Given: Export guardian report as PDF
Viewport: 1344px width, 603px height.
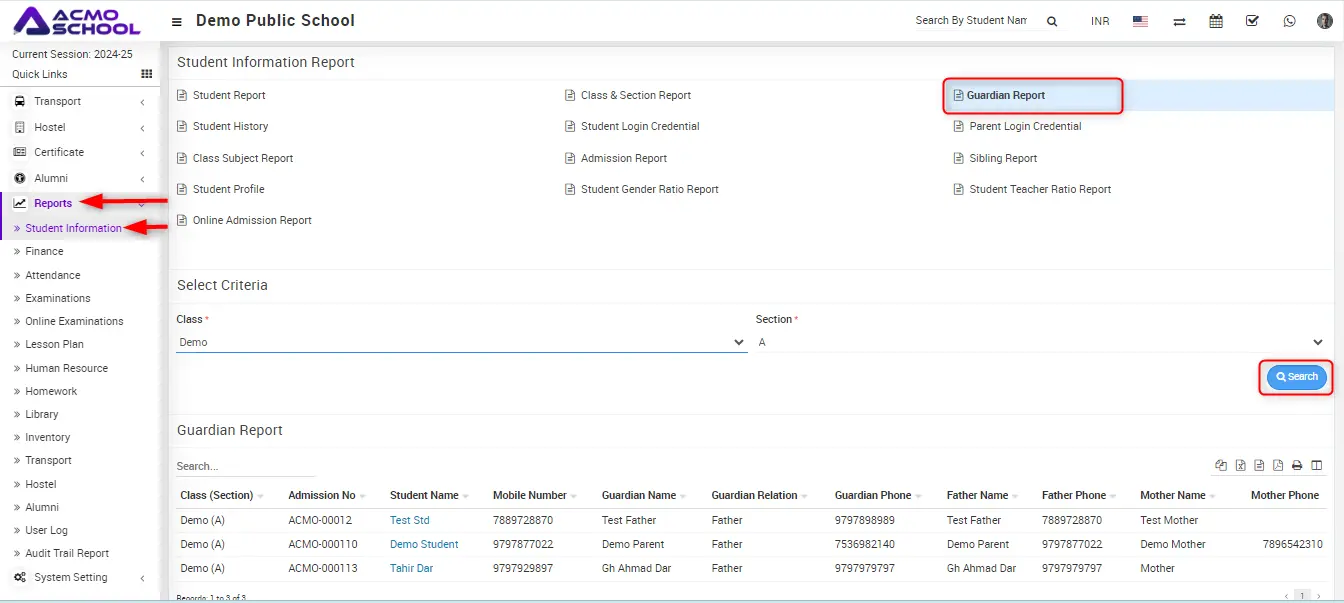Looking at the screenshot, I should point(1278,465).
